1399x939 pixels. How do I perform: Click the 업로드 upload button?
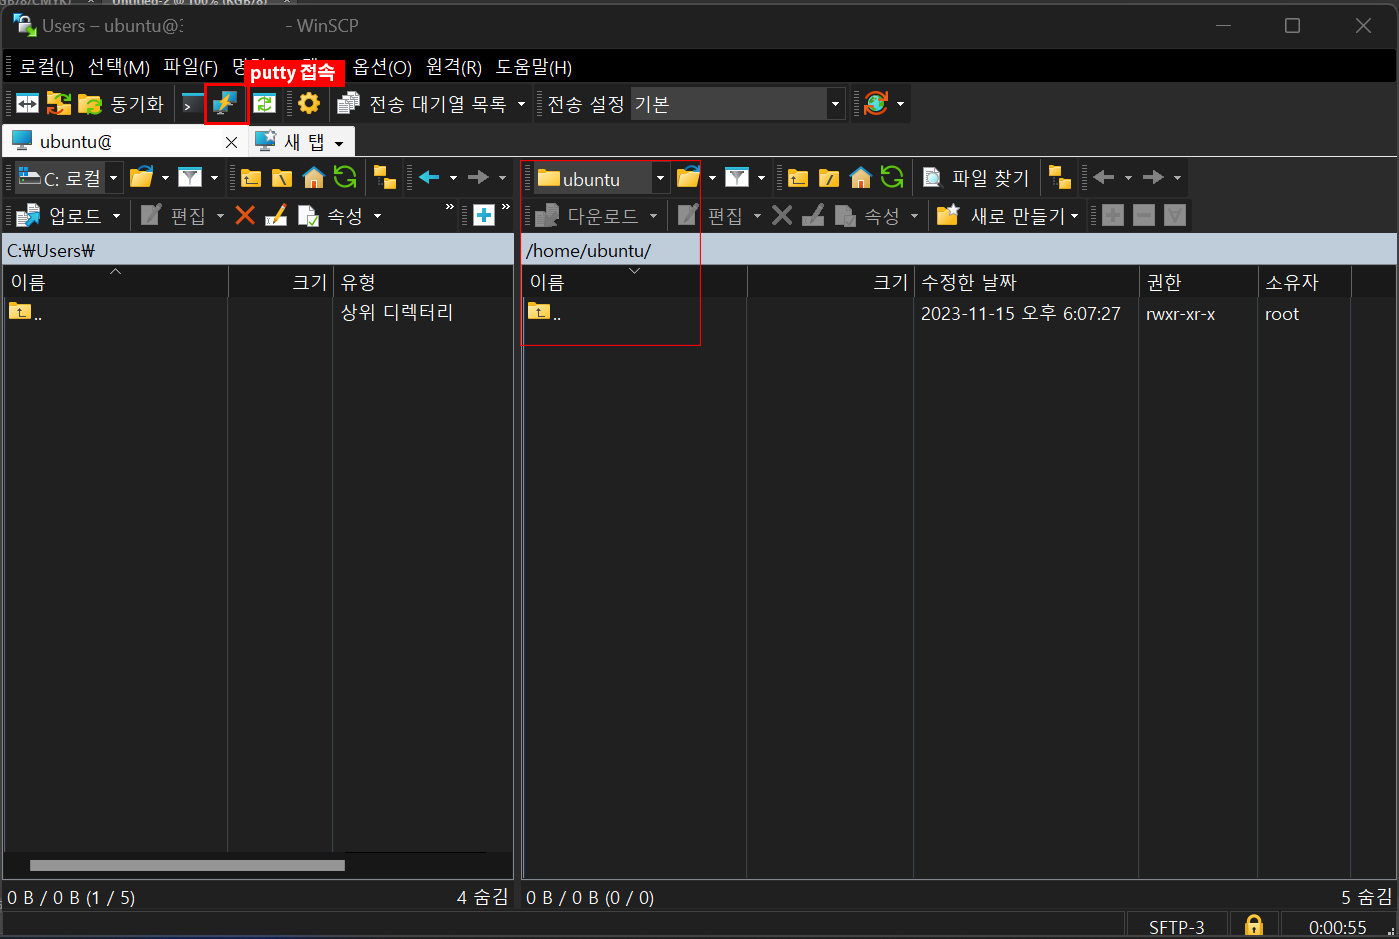click(x=60, y=215)
